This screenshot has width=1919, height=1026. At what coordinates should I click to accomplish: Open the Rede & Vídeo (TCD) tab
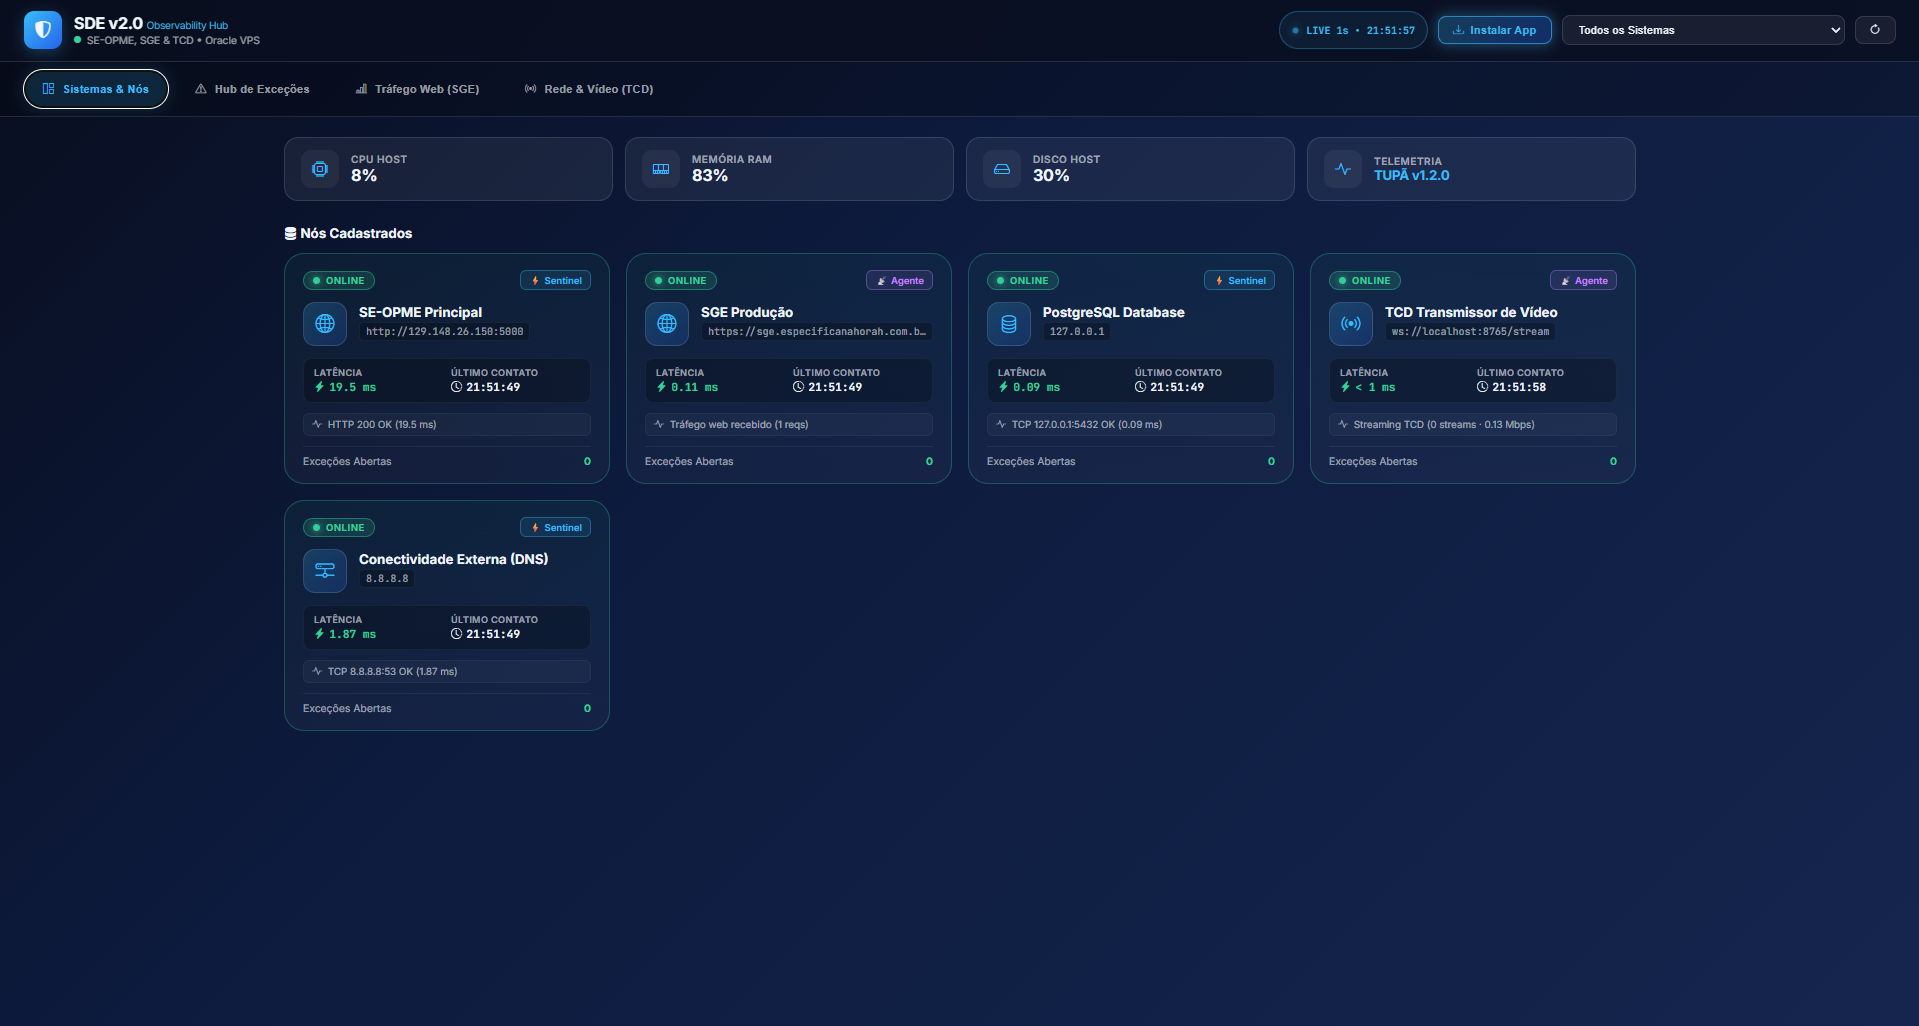(x=589, y=89)
